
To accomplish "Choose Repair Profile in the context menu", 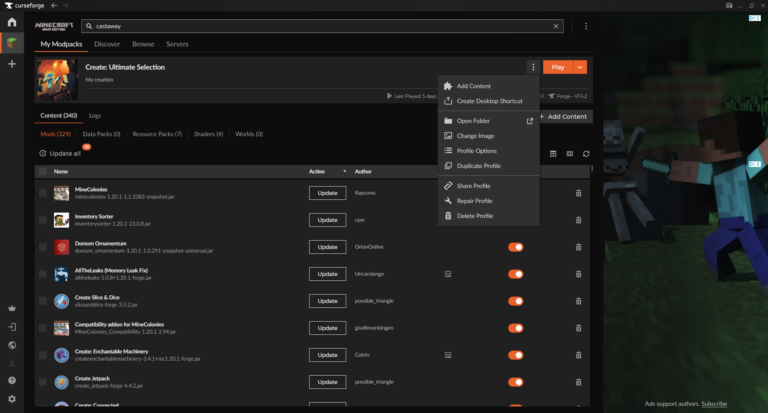I will pos(474,201).
